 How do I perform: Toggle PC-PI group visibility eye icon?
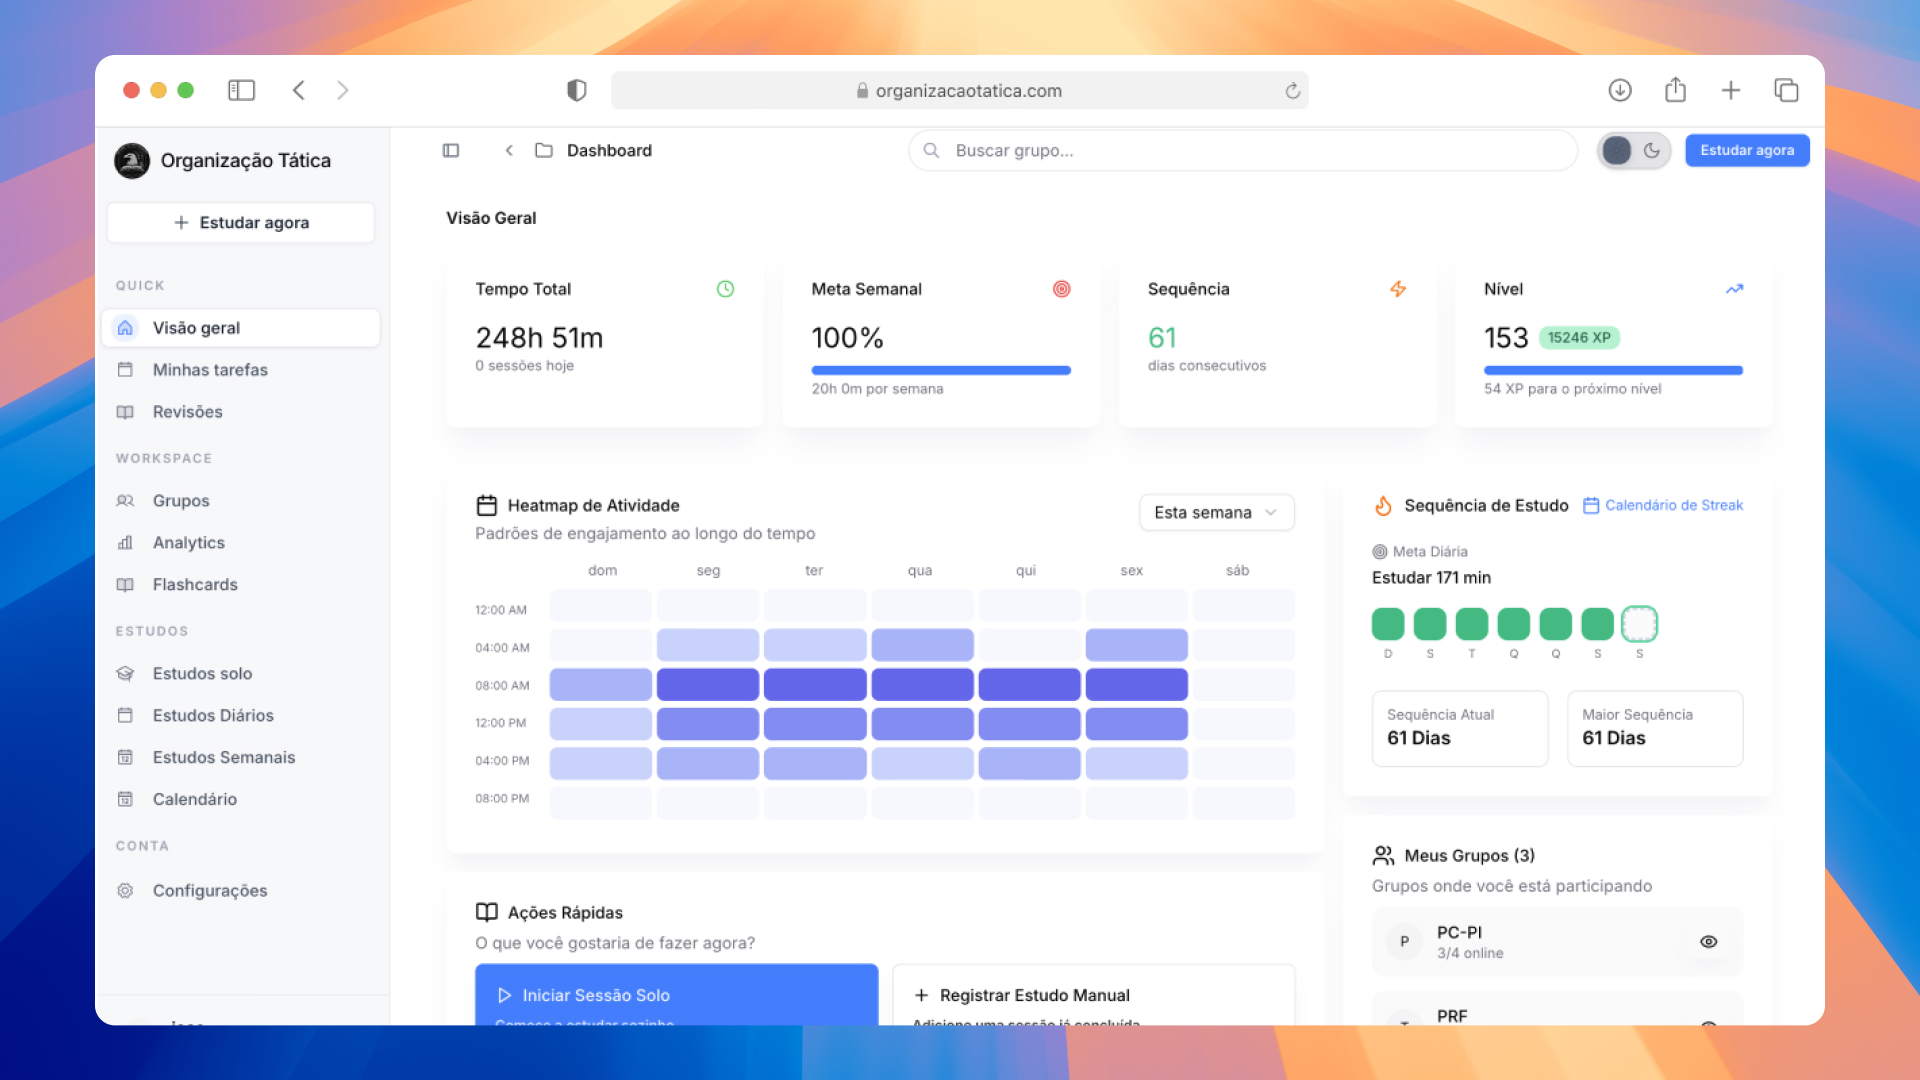click(x=1708, y=941)
